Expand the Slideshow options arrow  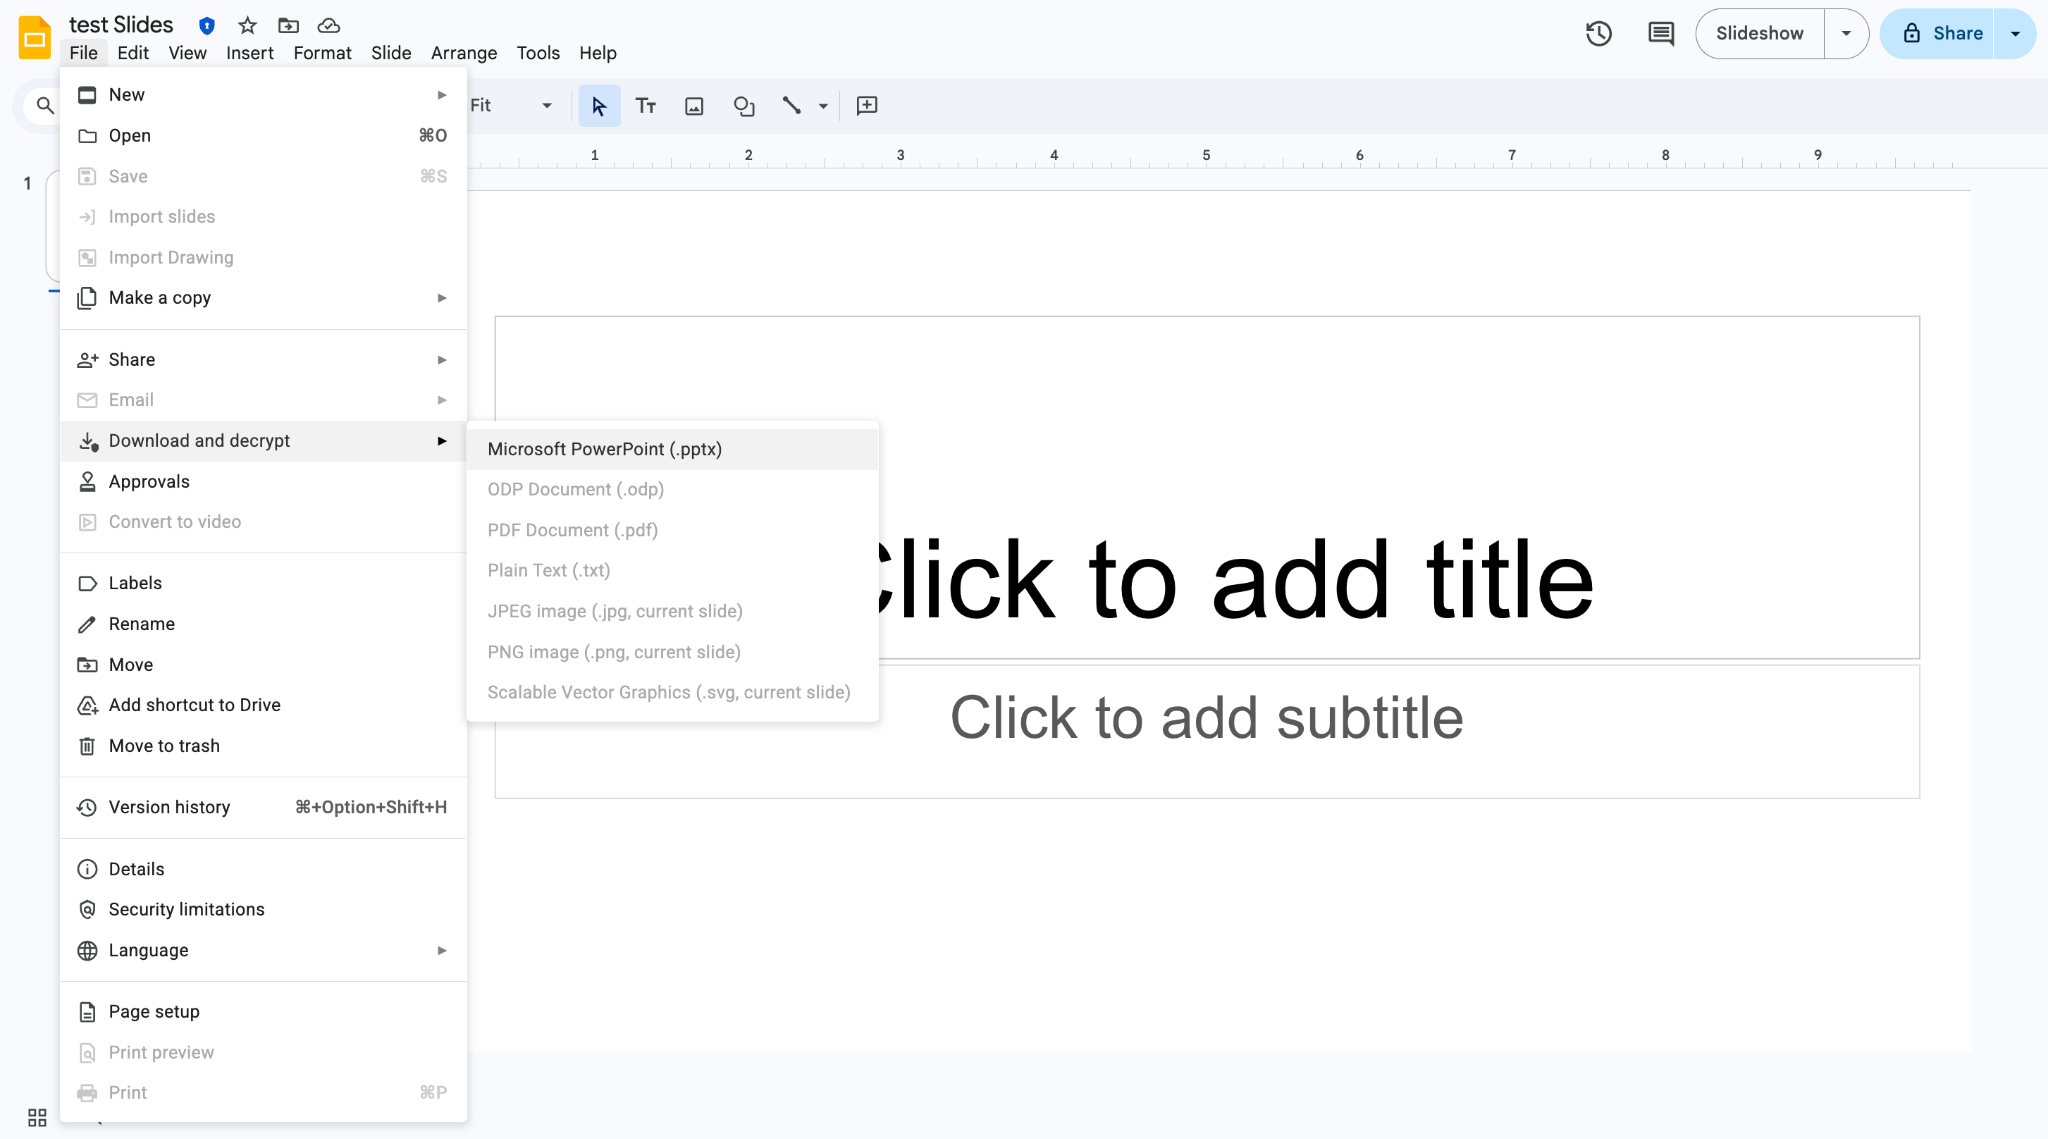(1846, 33)
